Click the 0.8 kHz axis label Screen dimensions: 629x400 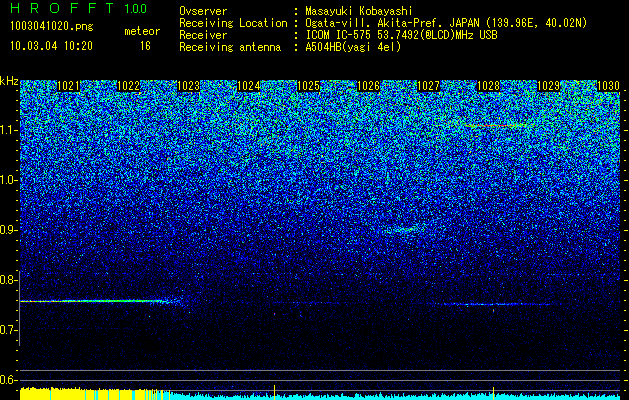9,280
